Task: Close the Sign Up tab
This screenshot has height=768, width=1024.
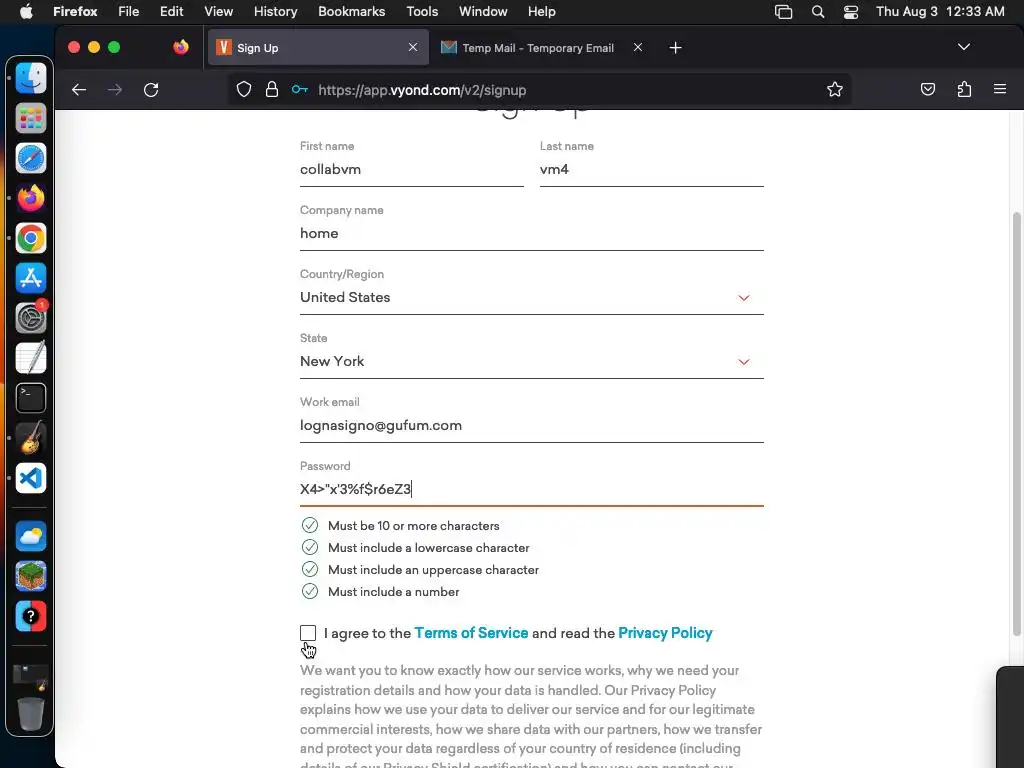Action: click(x=413, y=47)
